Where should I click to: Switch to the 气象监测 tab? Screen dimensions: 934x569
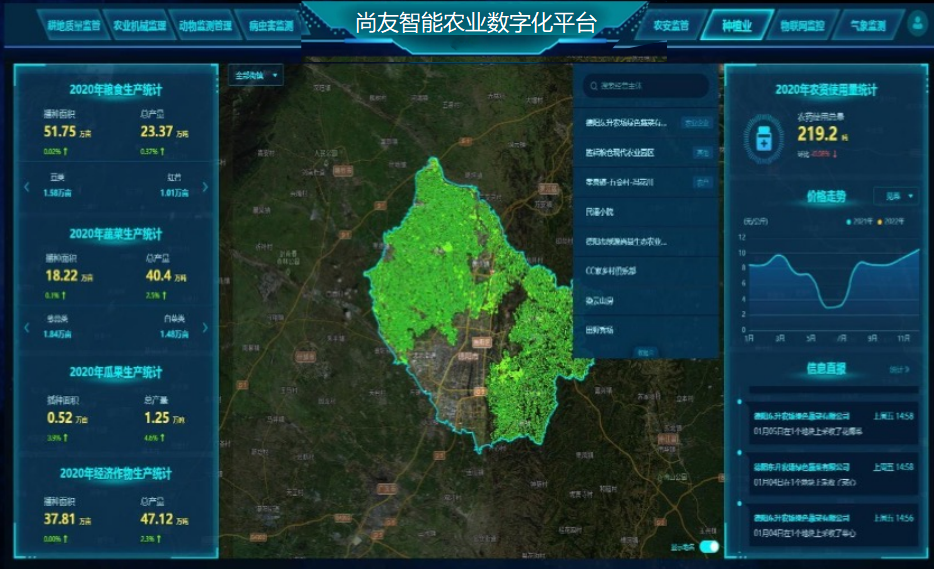point(868,26)
